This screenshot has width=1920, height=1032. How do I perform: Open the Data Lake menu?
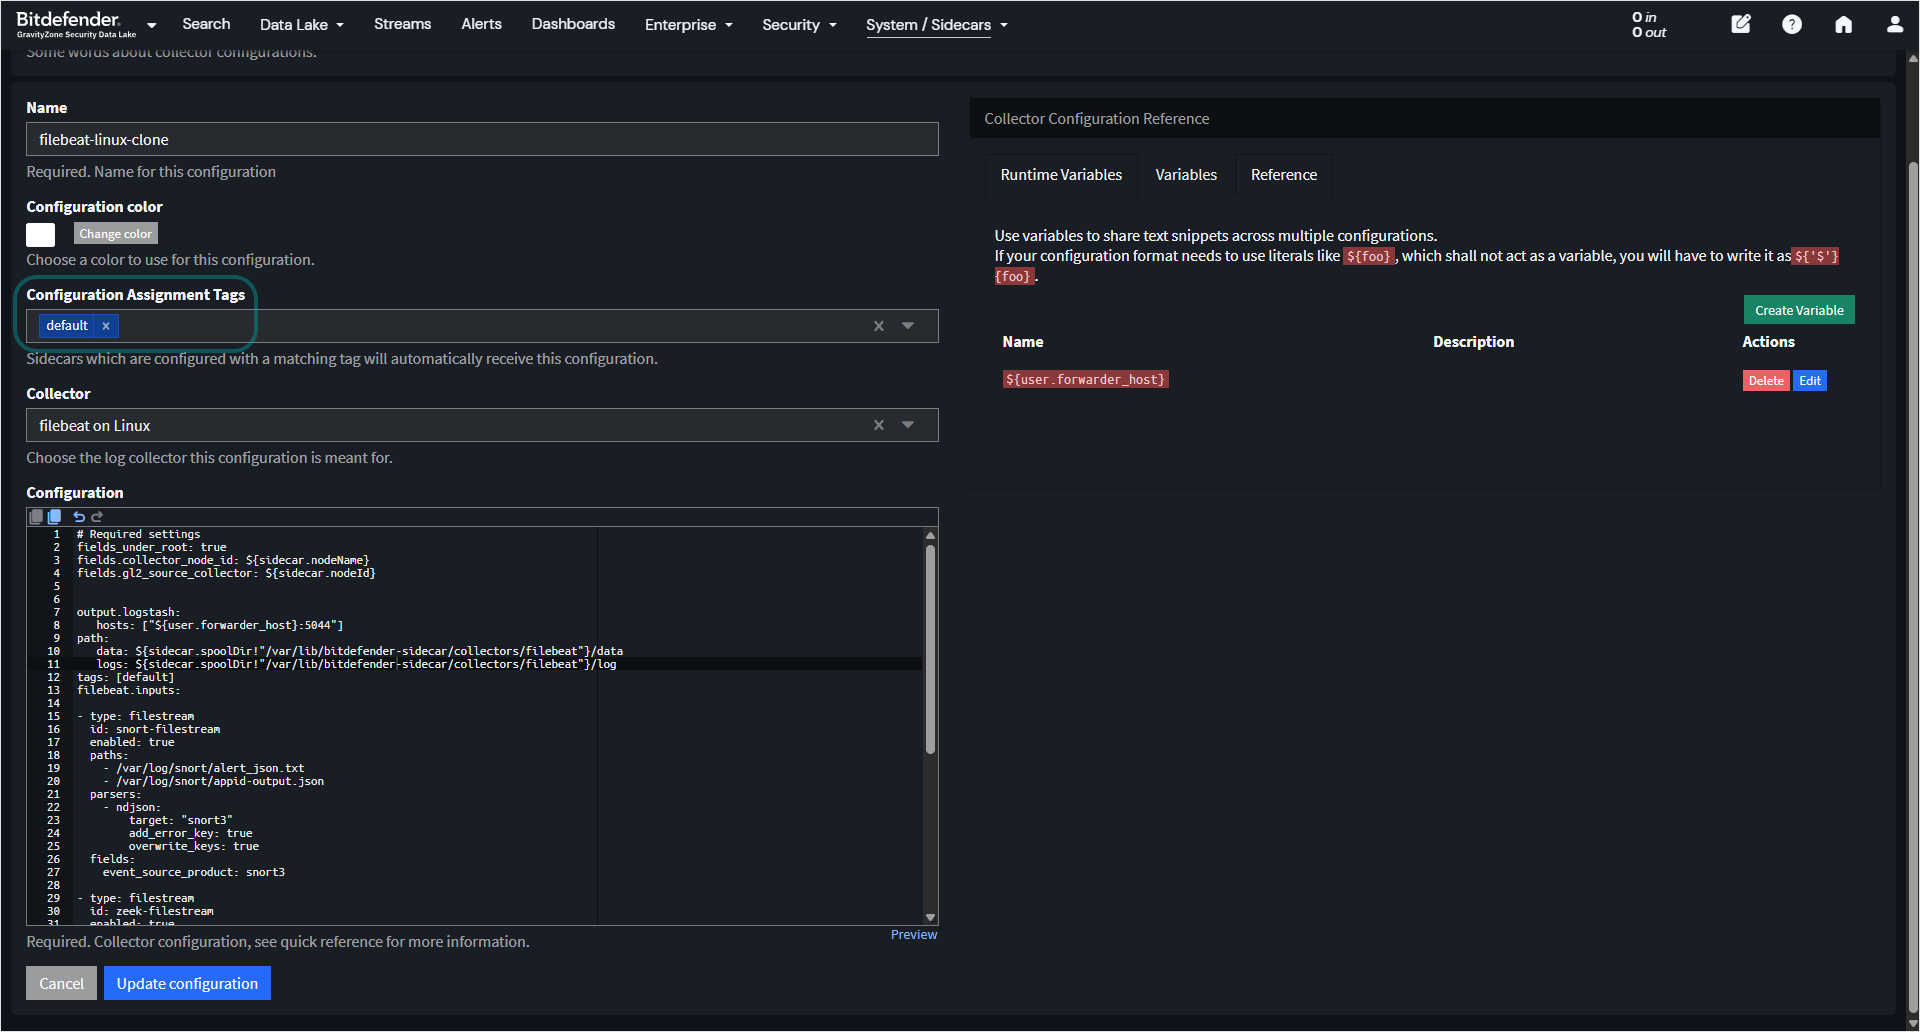[302, 24]
